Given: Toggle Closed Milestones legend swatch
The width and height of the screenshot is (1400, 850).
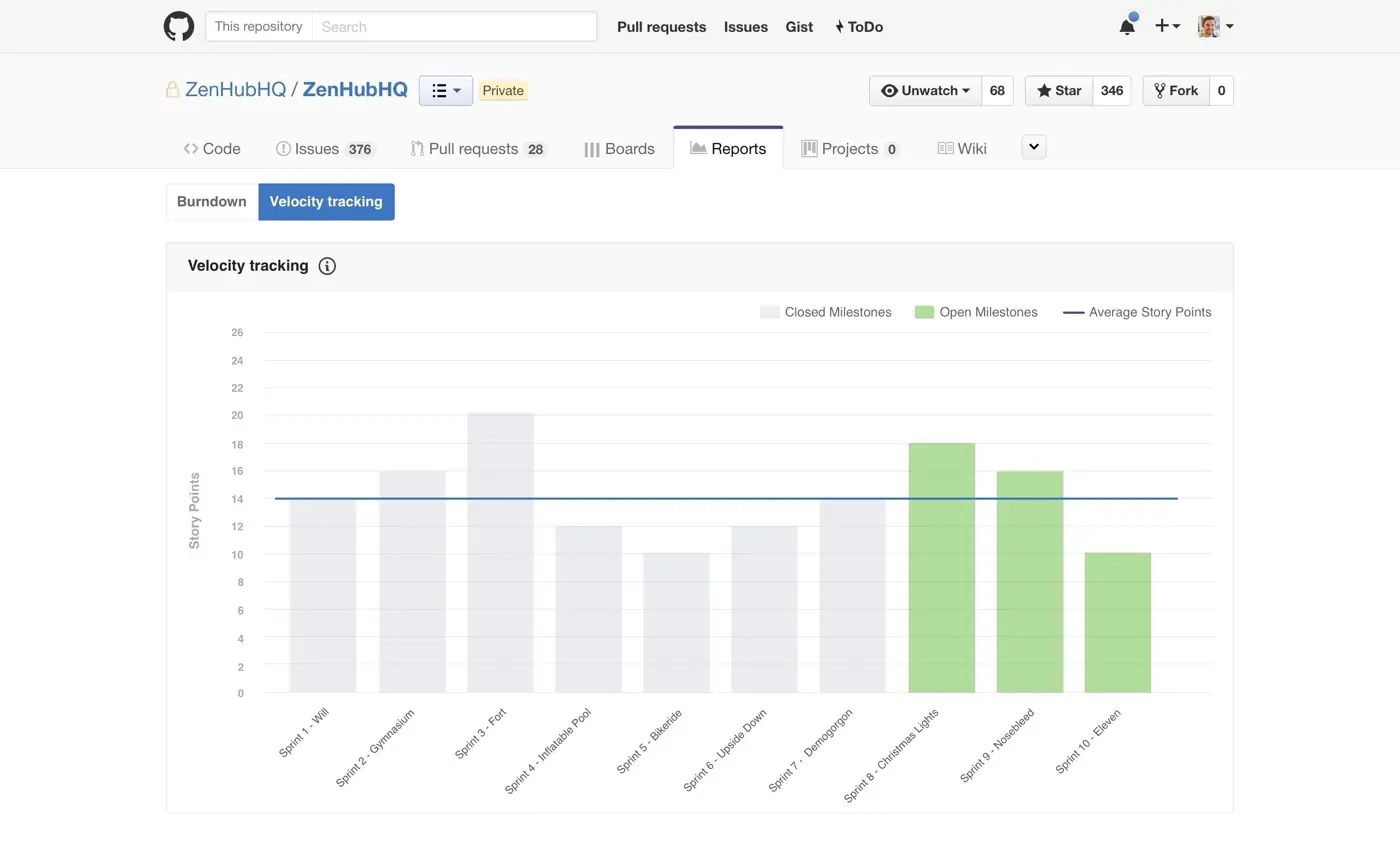Looking at the screenshot, I should (770, 312).
